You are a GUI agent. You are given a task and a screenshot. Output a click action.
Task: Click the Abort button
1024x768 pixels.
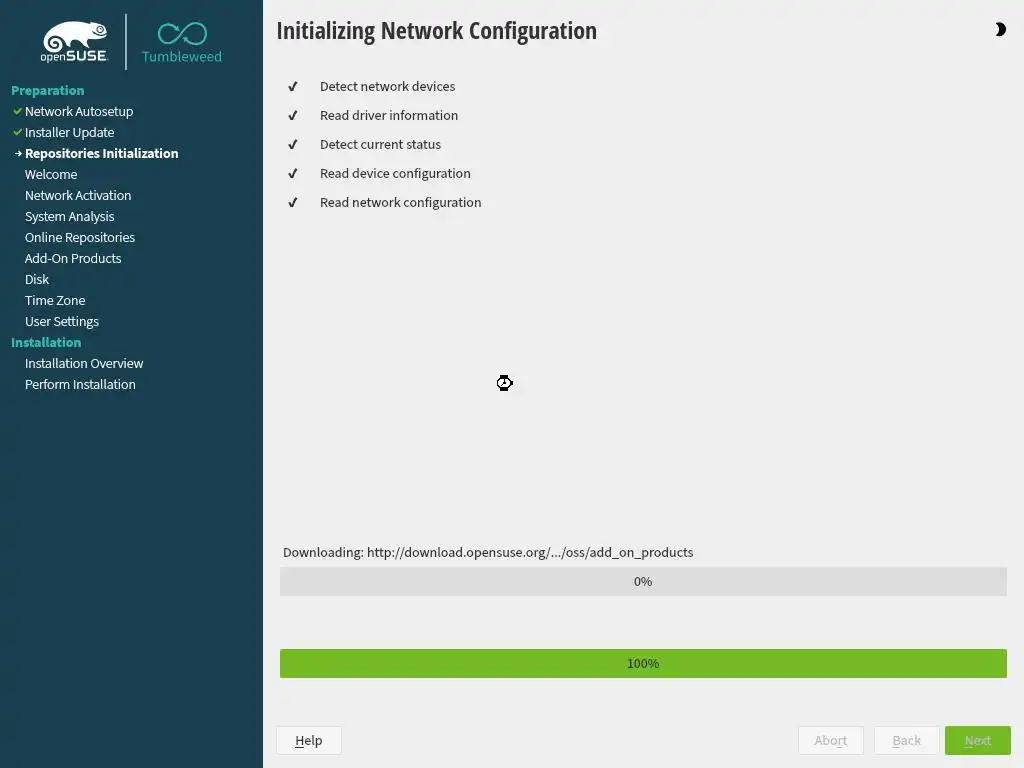pos(830,740)
